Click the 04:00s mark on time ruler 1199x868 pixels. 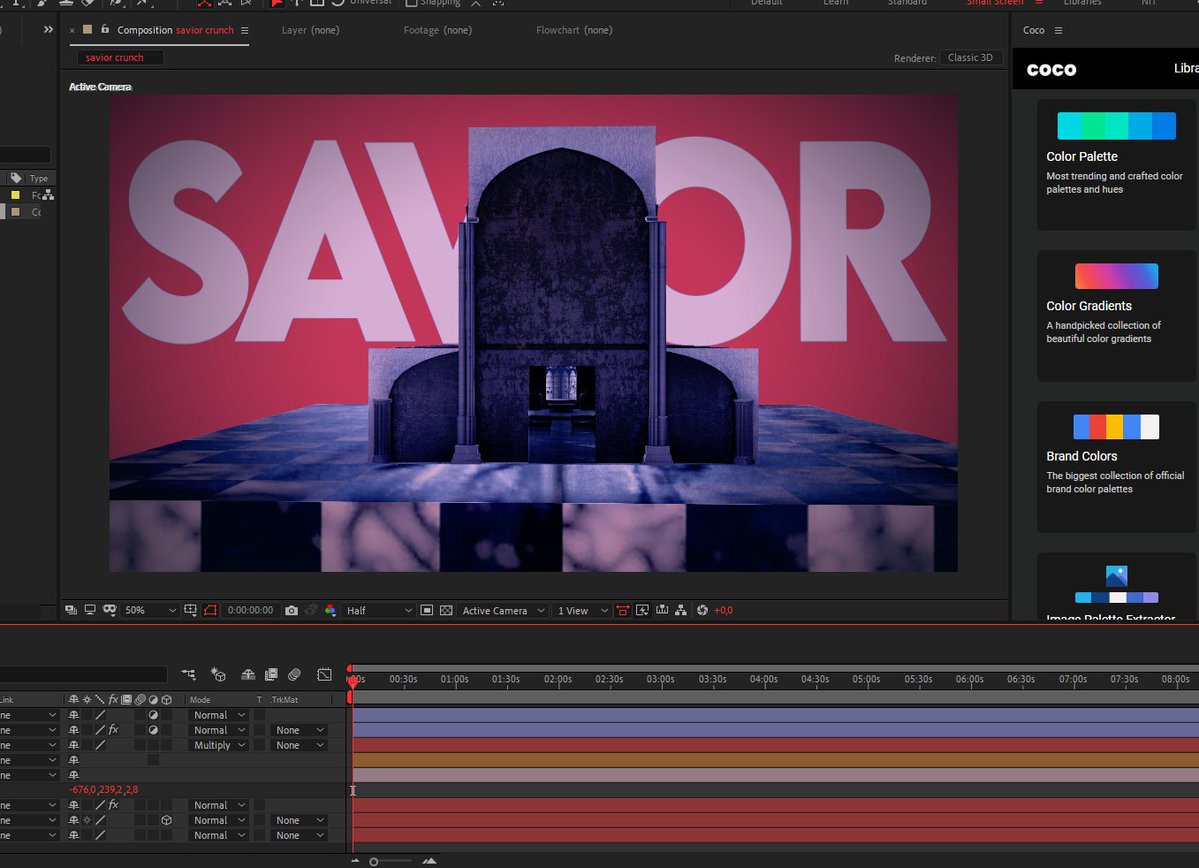click(x=763, y=679)
